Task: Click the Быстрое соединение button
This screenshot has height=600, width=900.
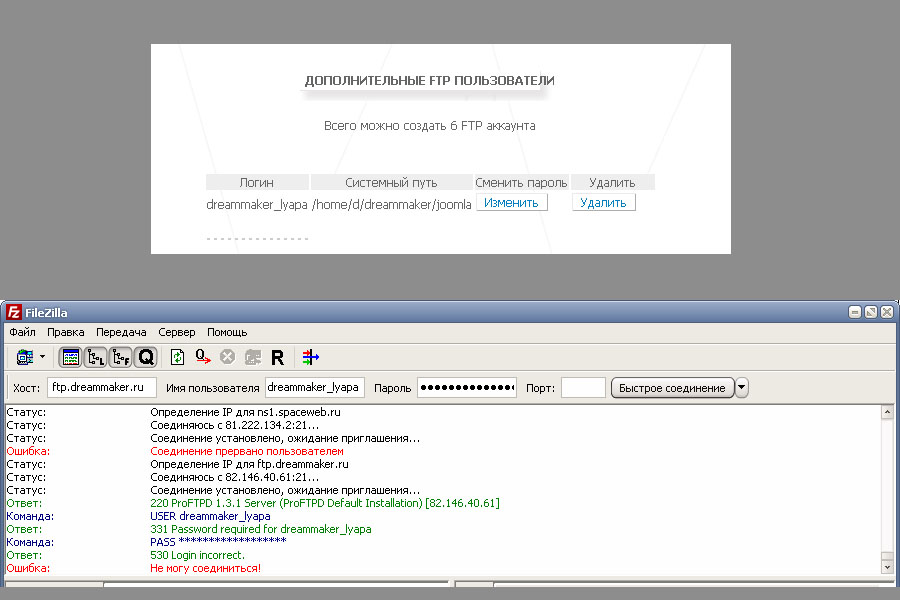Action: (x=672, y=388)
